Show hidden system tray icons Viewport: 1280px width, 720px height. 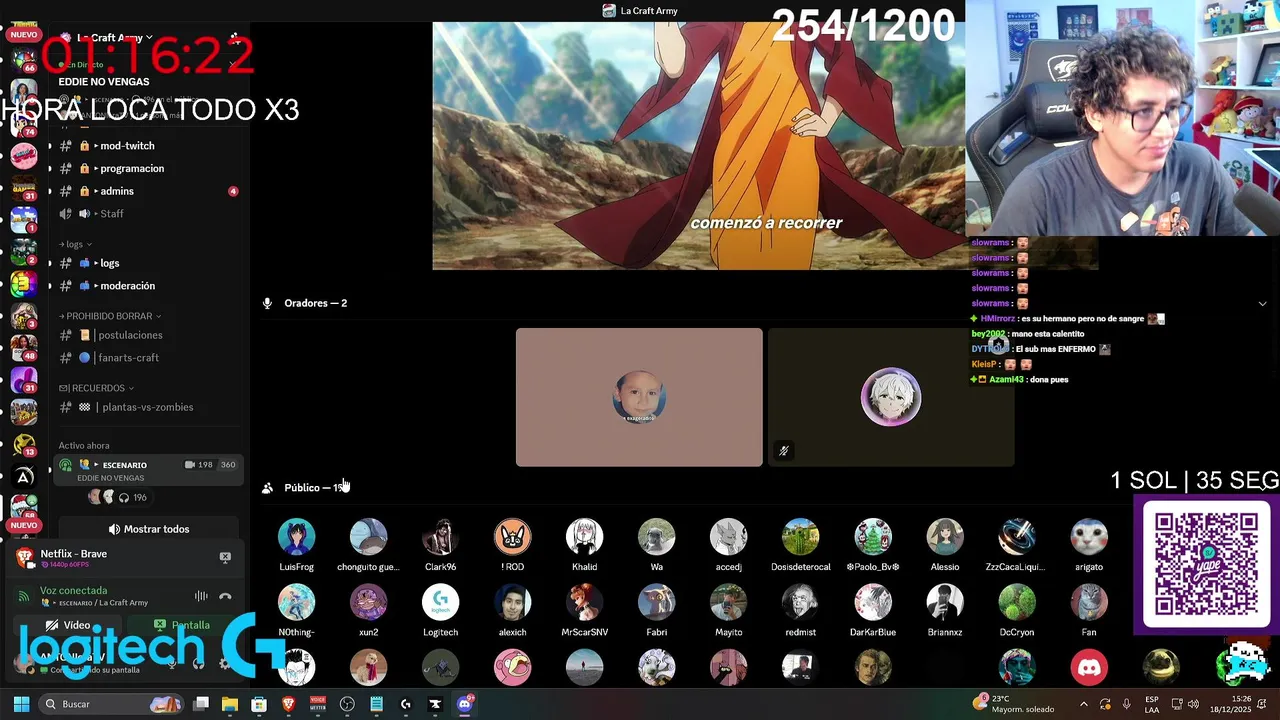1083,704
